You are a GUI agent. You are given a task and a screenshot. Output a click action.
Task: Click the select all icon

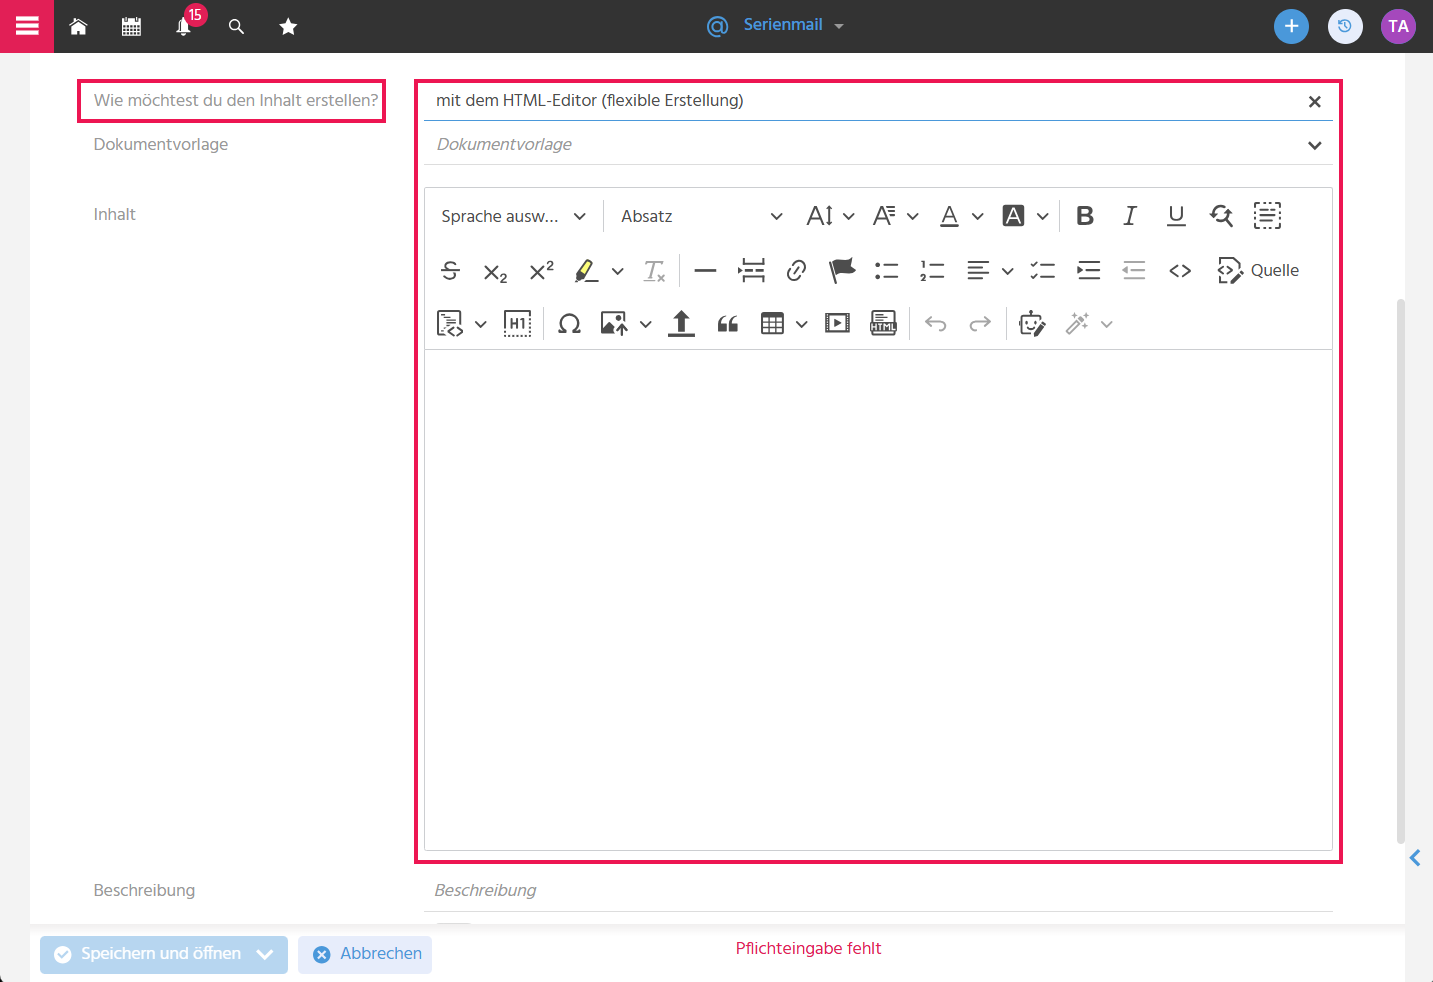point(1267,216)
